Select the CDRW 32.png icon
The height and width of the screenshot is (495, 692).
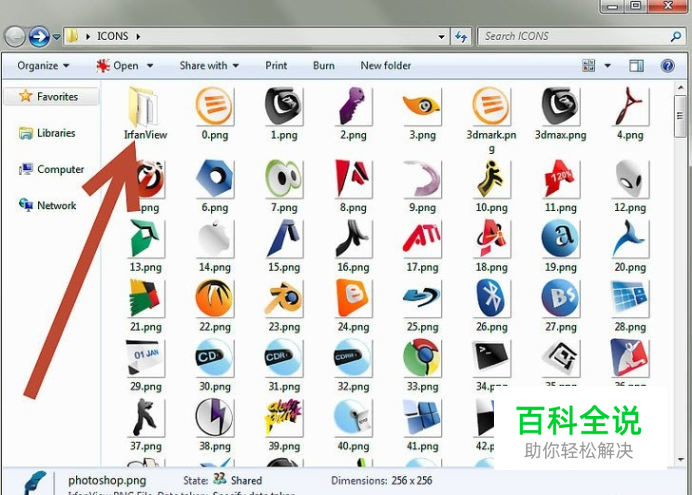[353, 358]
